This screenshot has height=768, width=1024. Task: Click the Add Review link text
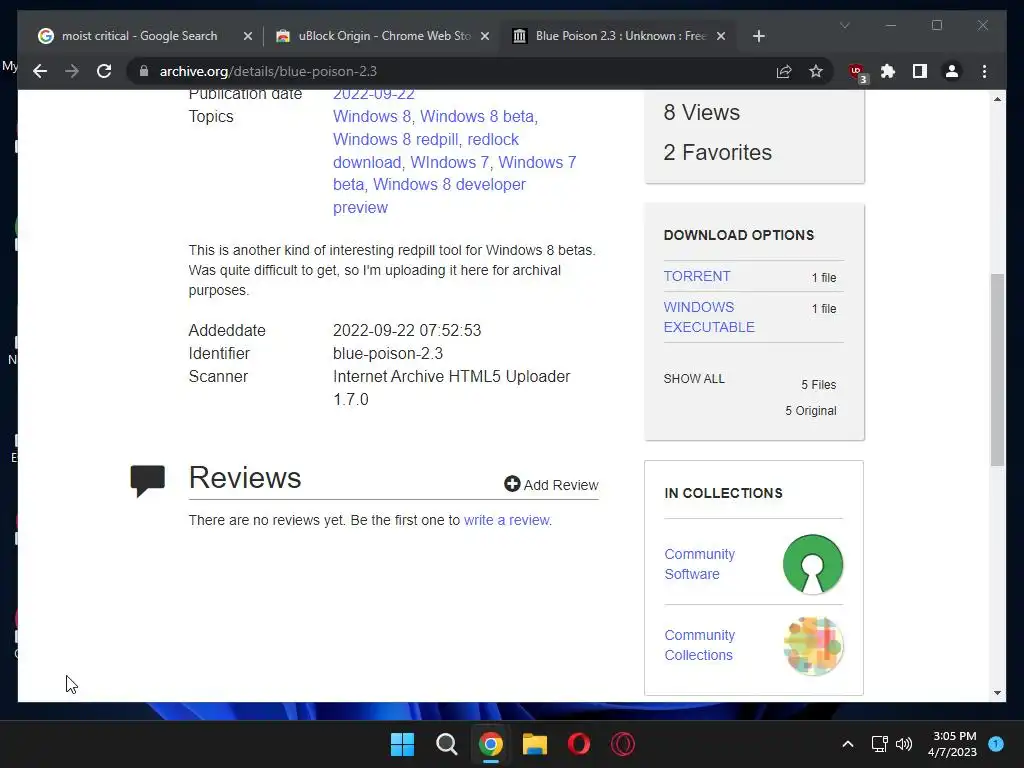(560, 485)
